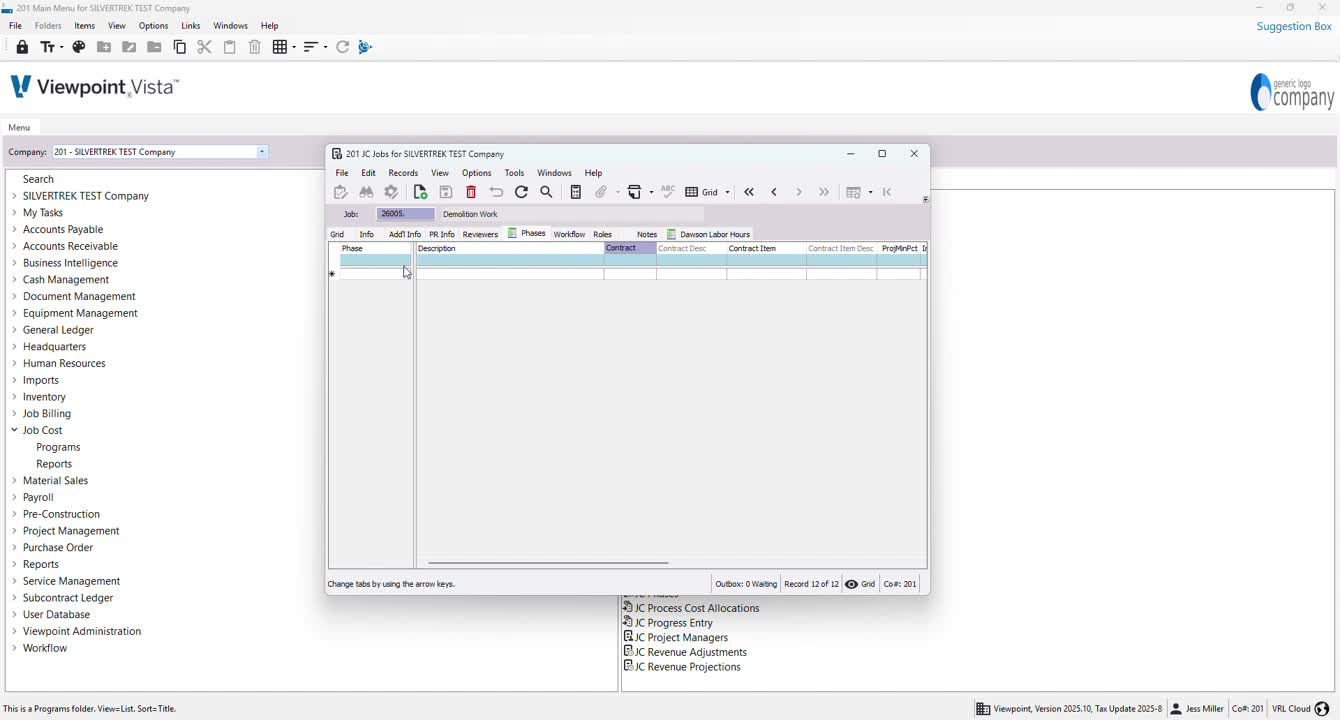Expand the Accounts Payable tree node

(x=14, y=229)
